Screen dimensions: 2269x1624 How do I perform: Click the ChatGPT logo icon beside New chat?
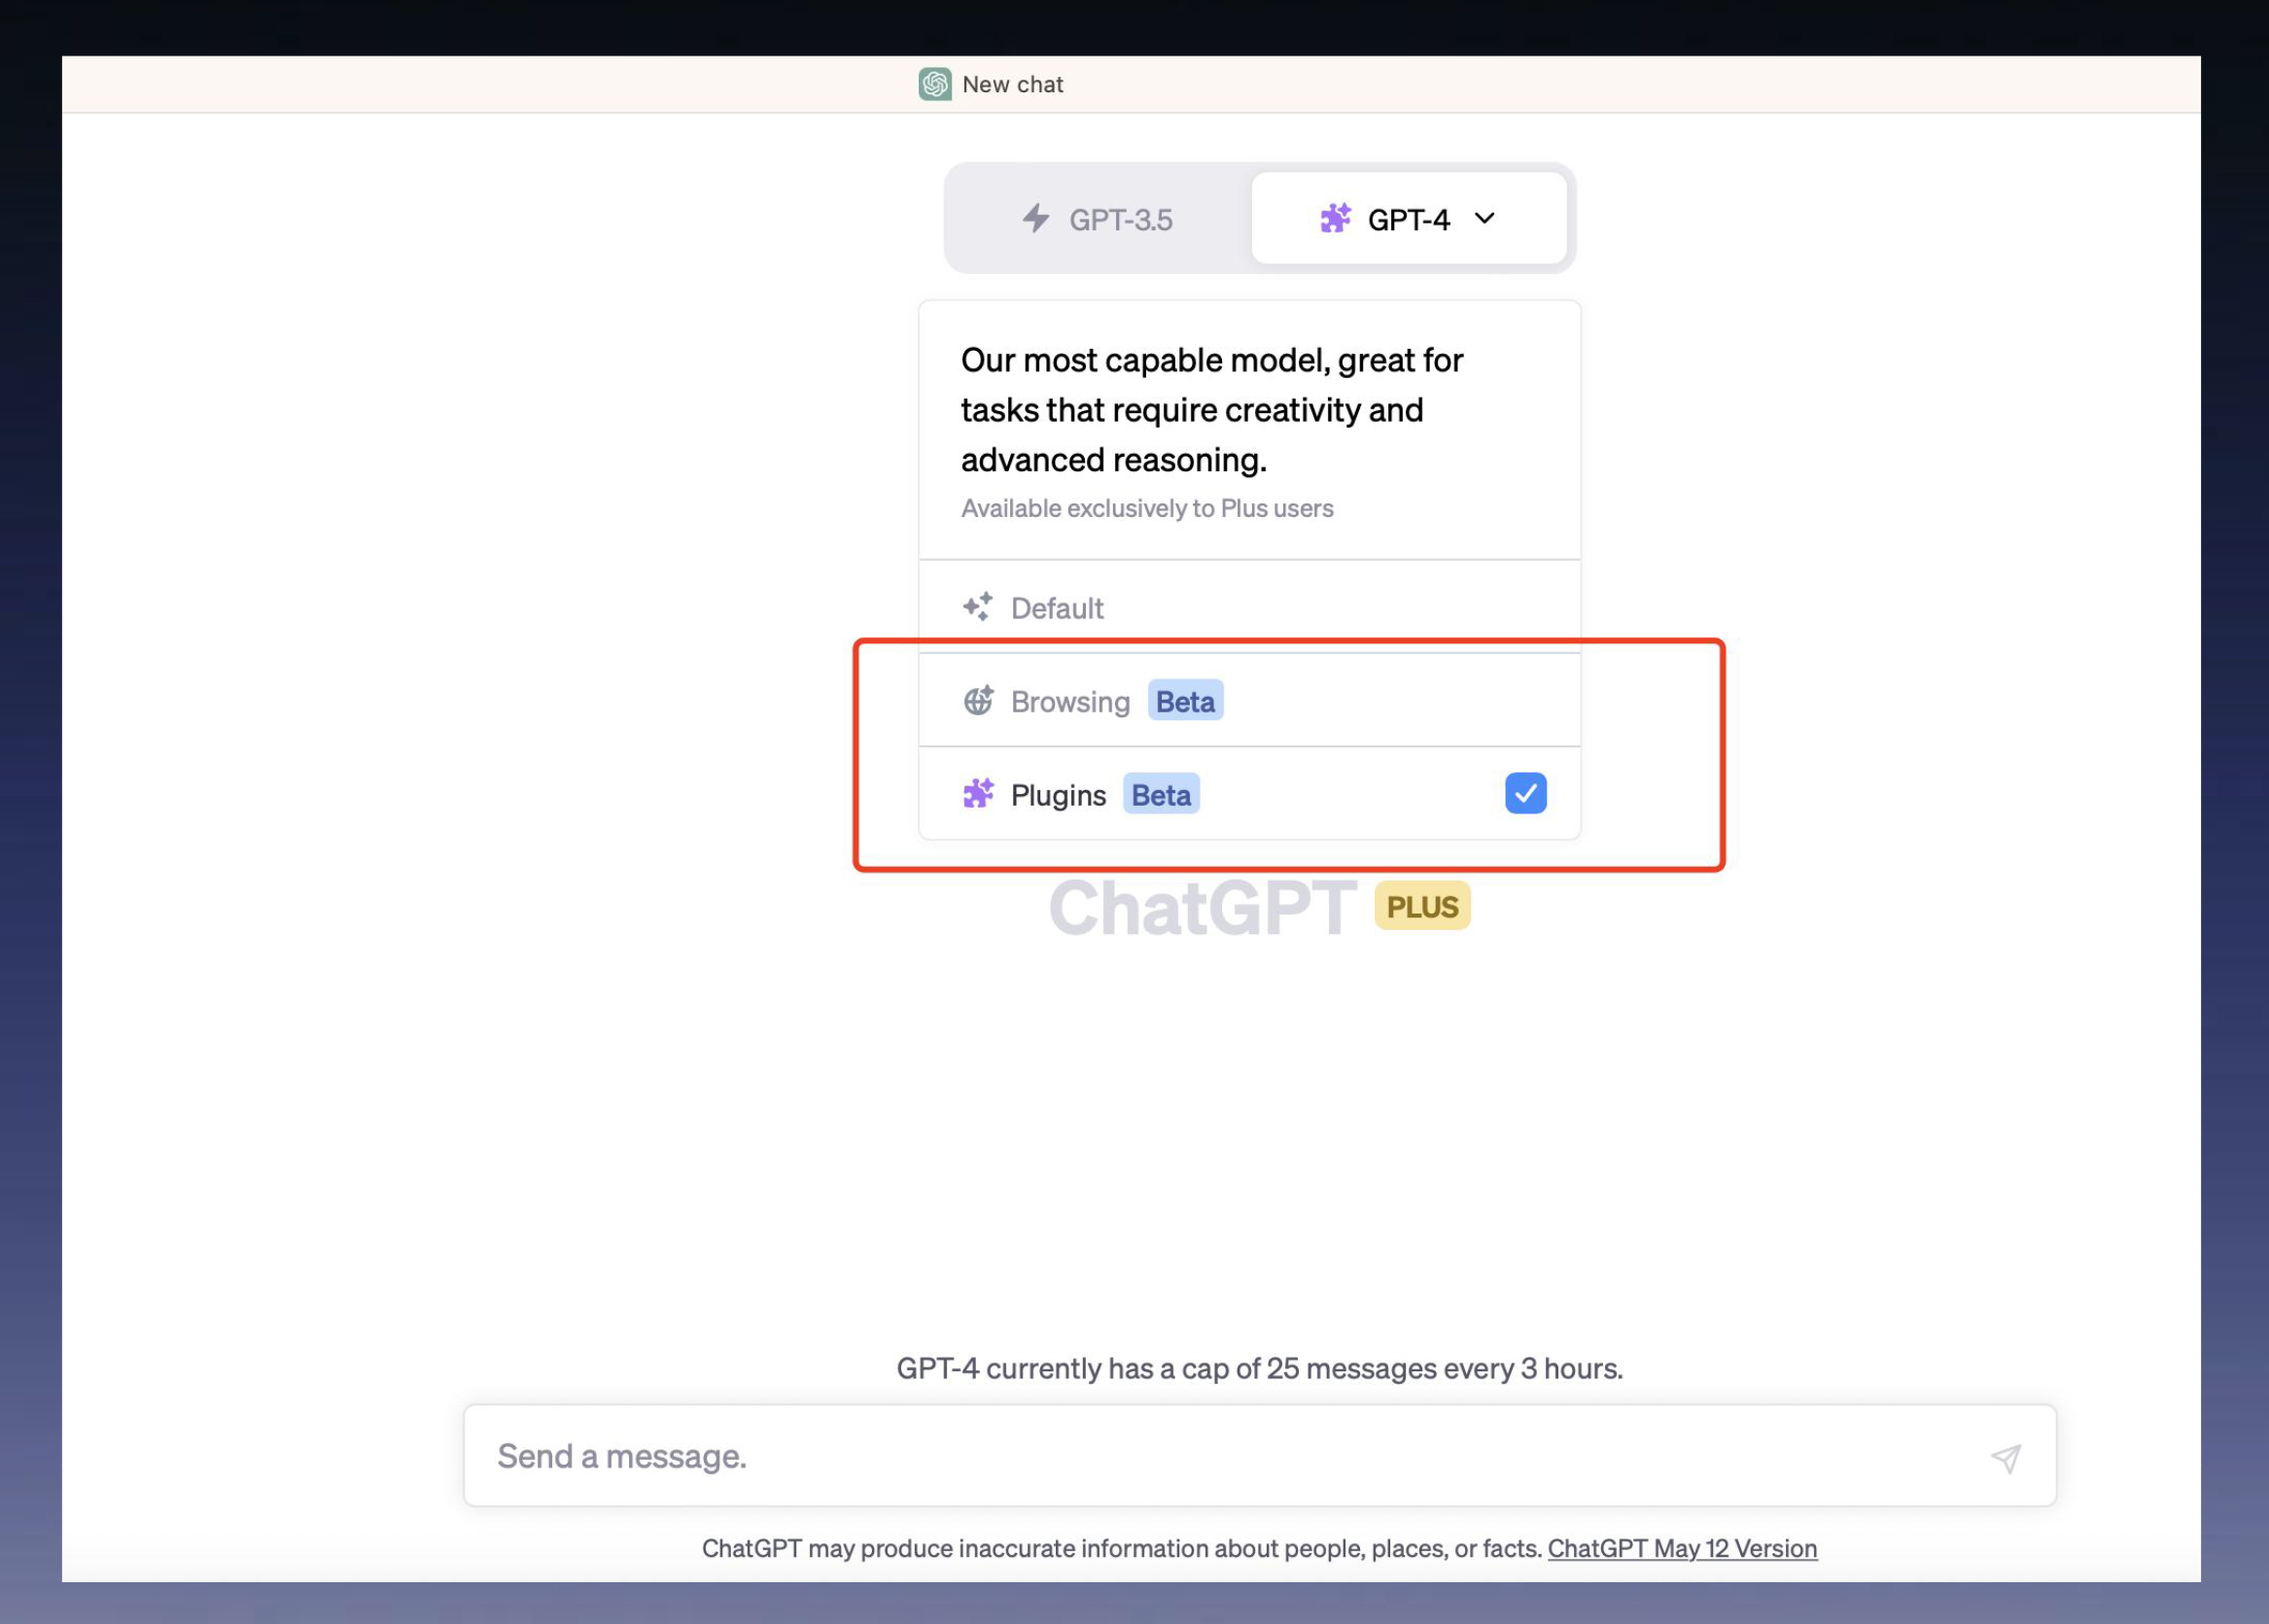point(934,84)
